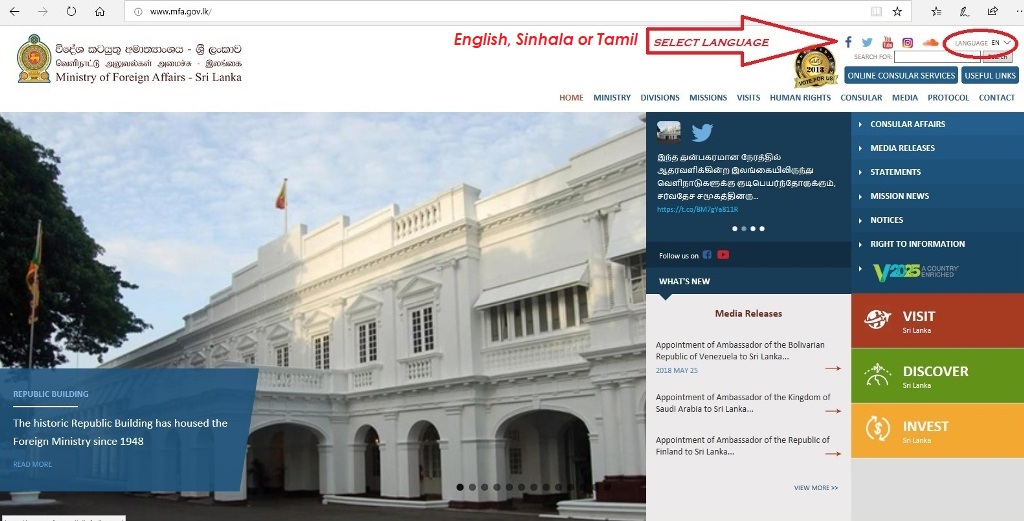Click the Sri Lanka national emblem logo
This screenshot has width=1024, height=521.
coord(34,59)
